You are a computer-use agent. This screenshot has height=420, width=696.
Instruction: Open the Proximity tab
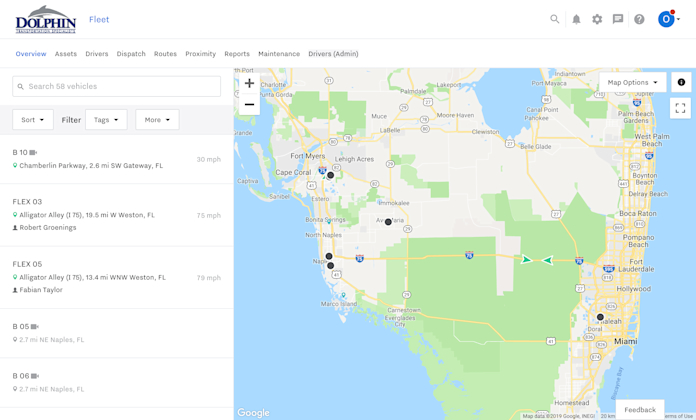(201, 54)
